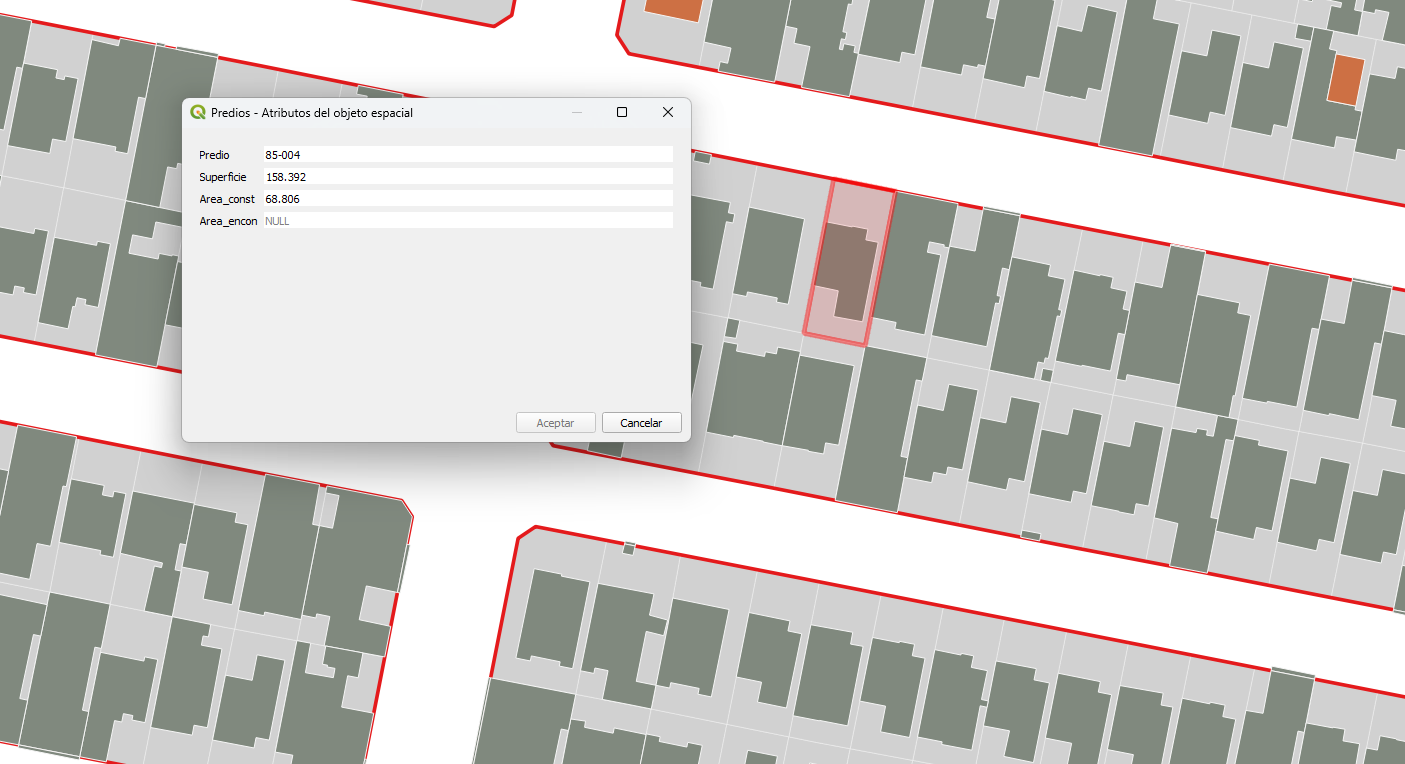
Task: Maximize the Predios attributes dialog
Action: coord(622,113)
